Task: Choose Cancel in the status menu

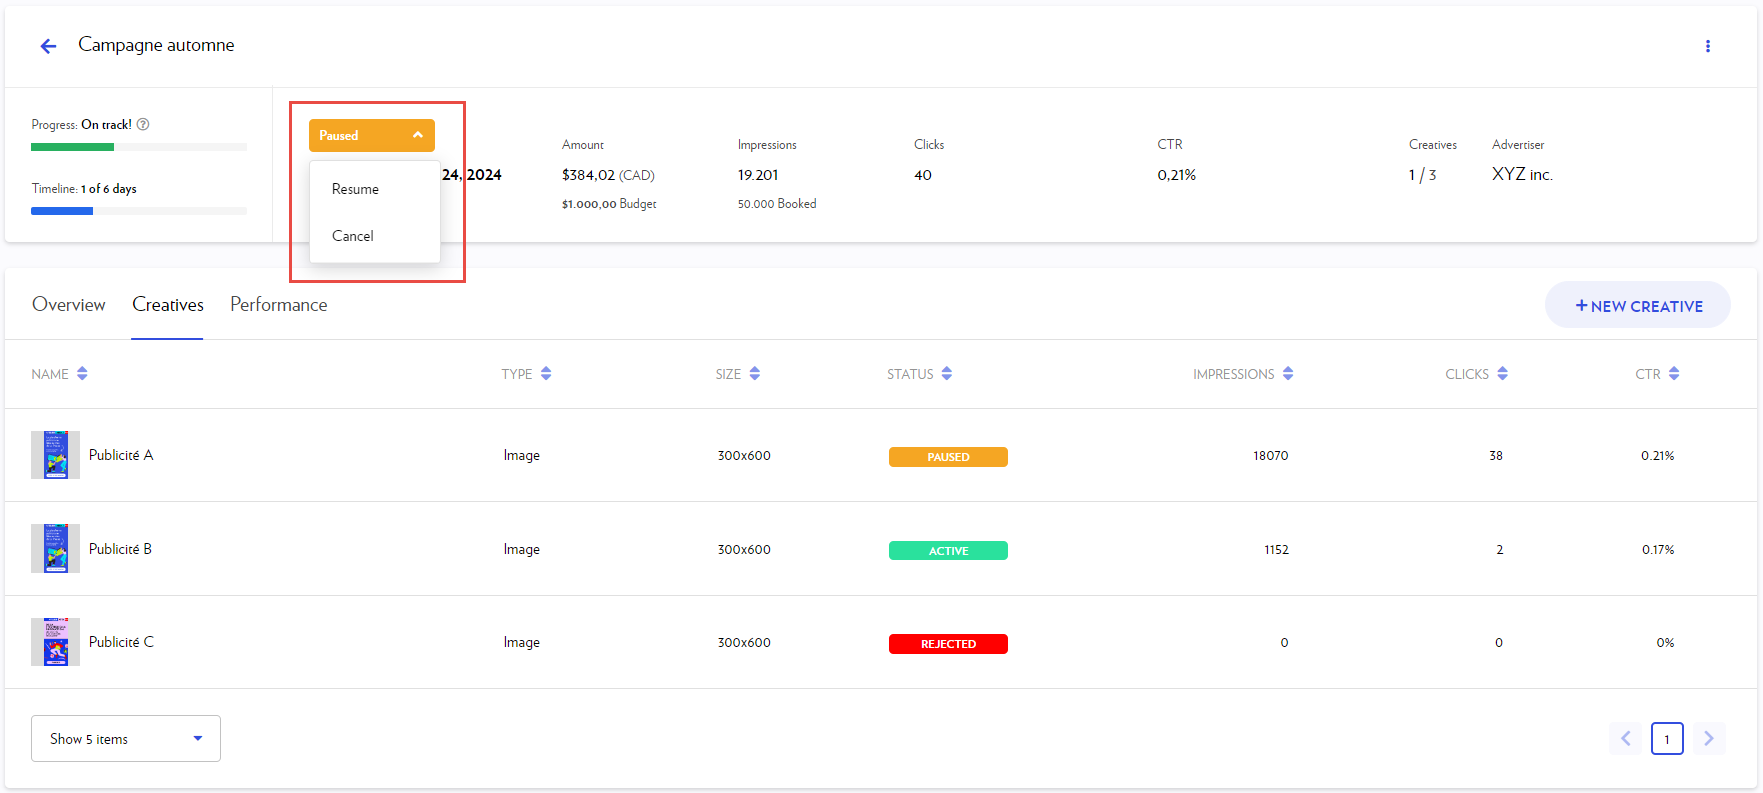Action: click(x=353, y=236)
